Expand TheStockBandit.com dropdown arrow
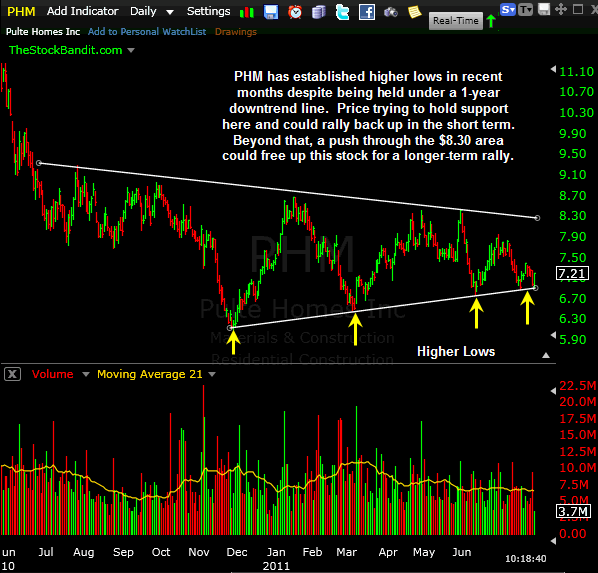Image resolution: width=598 pixels, height=573 pixels. pos(131,50)
